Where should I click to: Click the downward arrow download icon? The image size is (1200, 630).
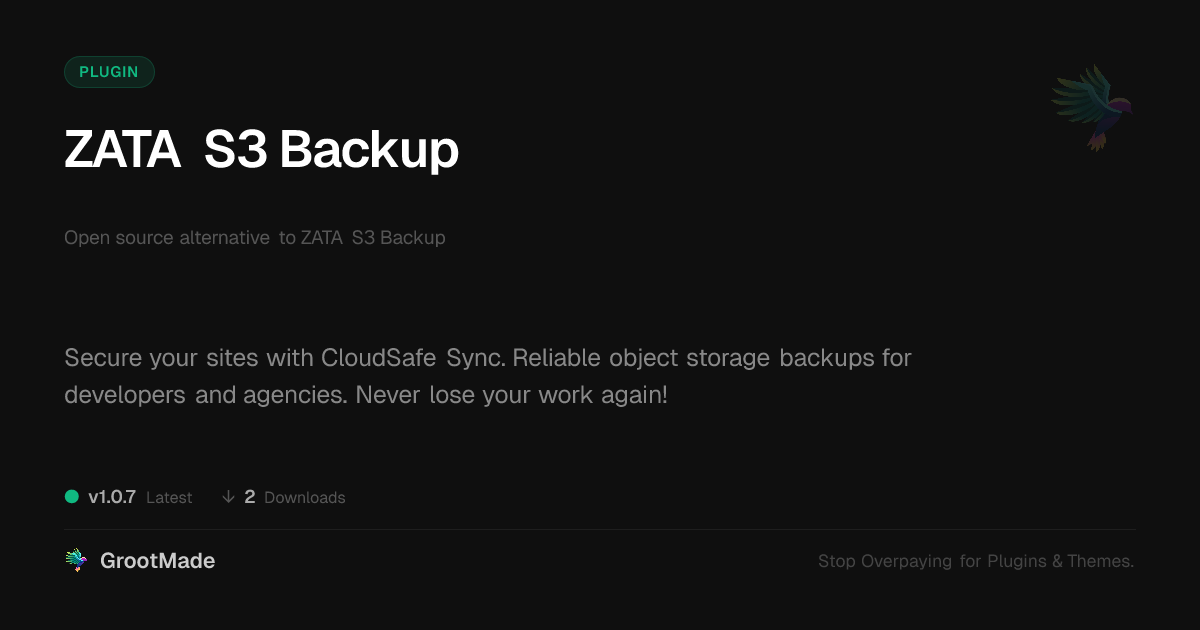[228, 497]
